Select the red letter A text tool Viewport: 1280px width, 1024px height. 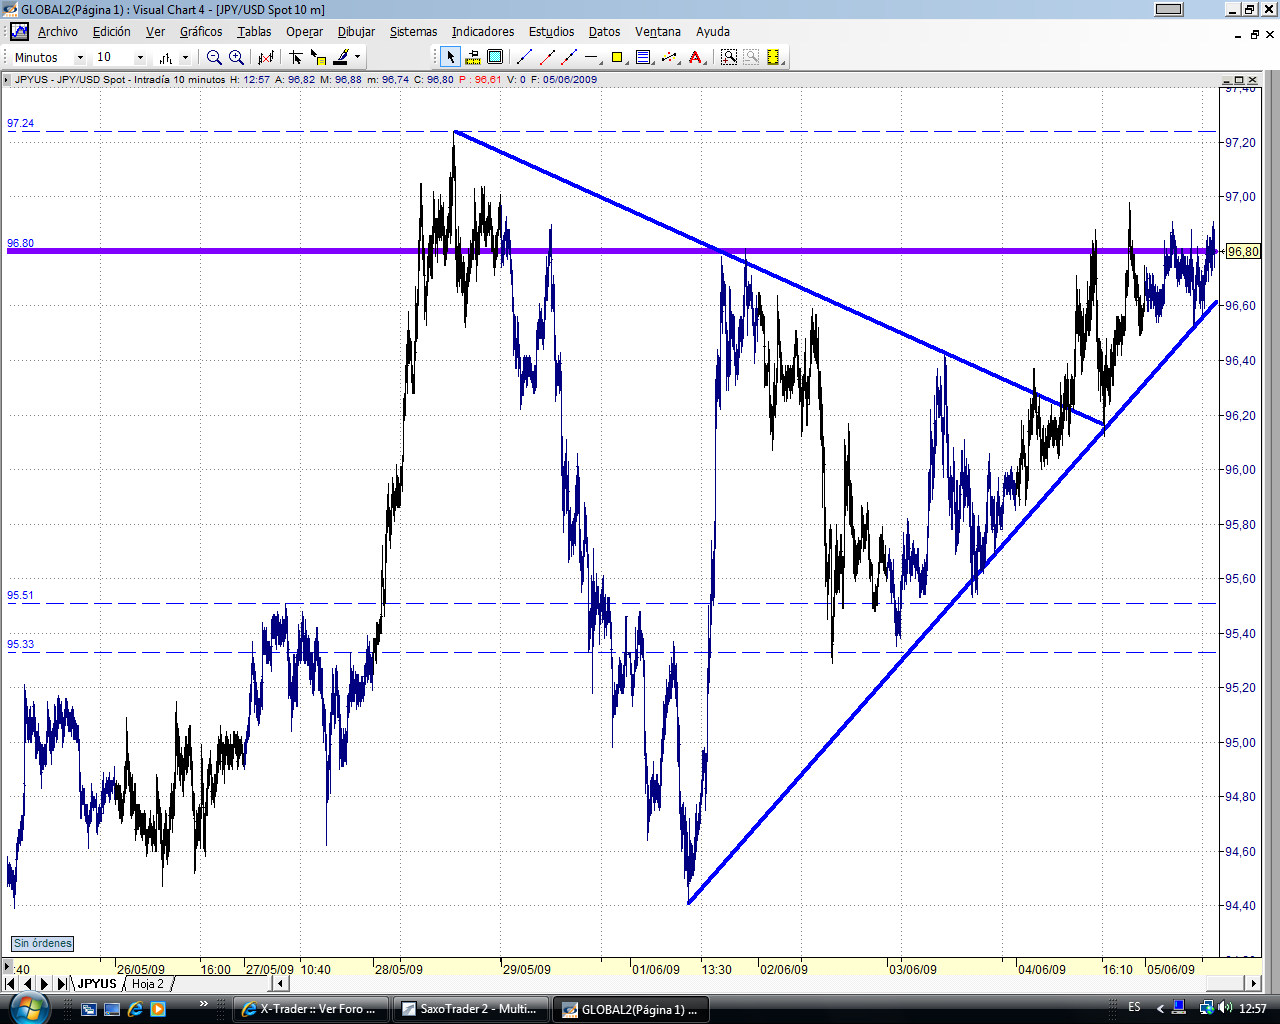point(696,58)
